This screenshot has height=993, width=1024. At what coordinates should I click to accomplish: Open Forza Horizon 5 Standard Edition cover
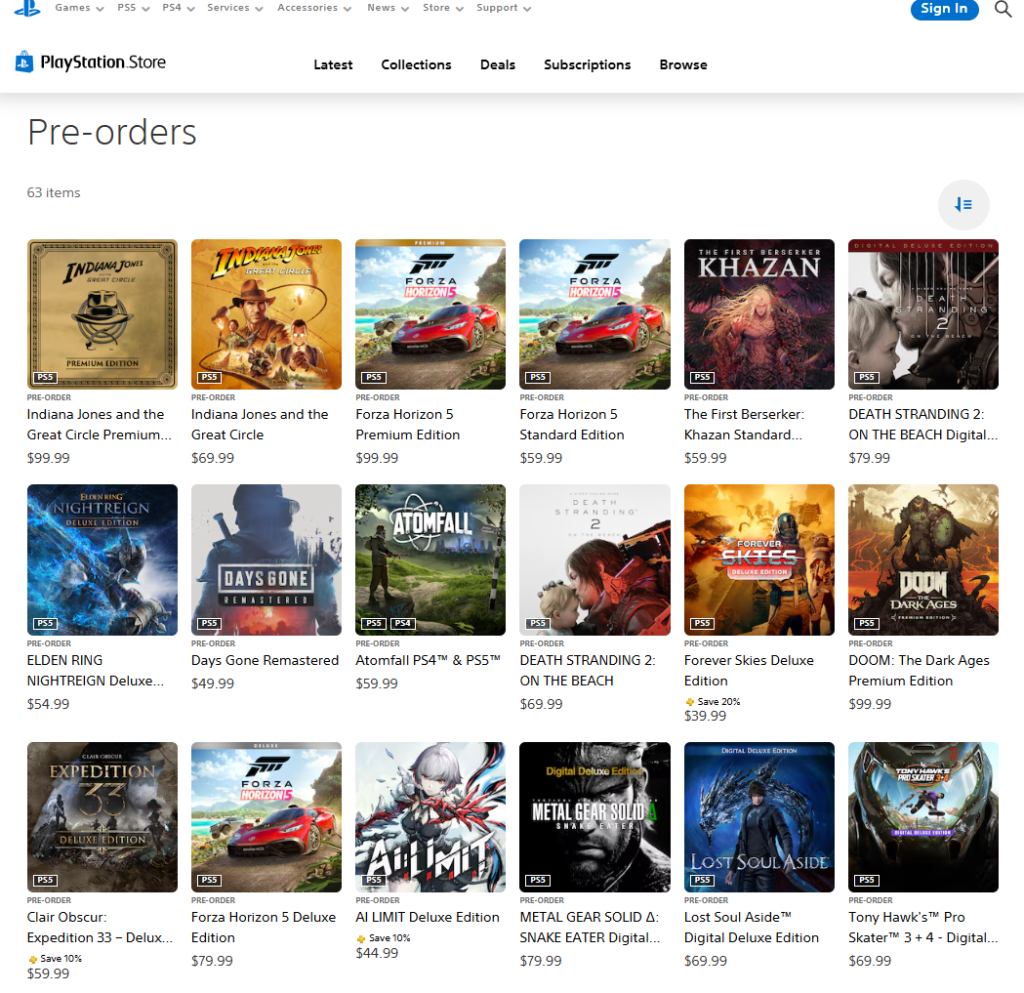(595, 314)
